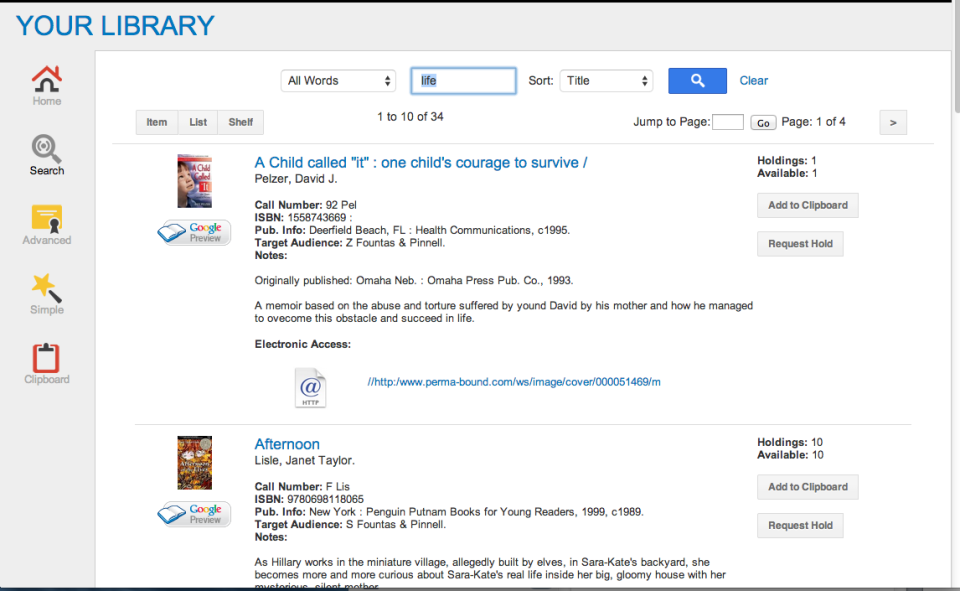The width and height of the screenshot is (960, 591).
Task: Click the HTTP electronic access icon
Action: coord(310,388)
